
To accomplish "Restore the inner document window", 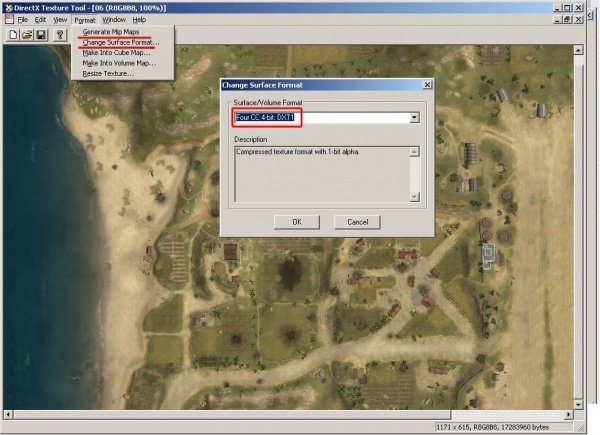I will pos(567,20).
